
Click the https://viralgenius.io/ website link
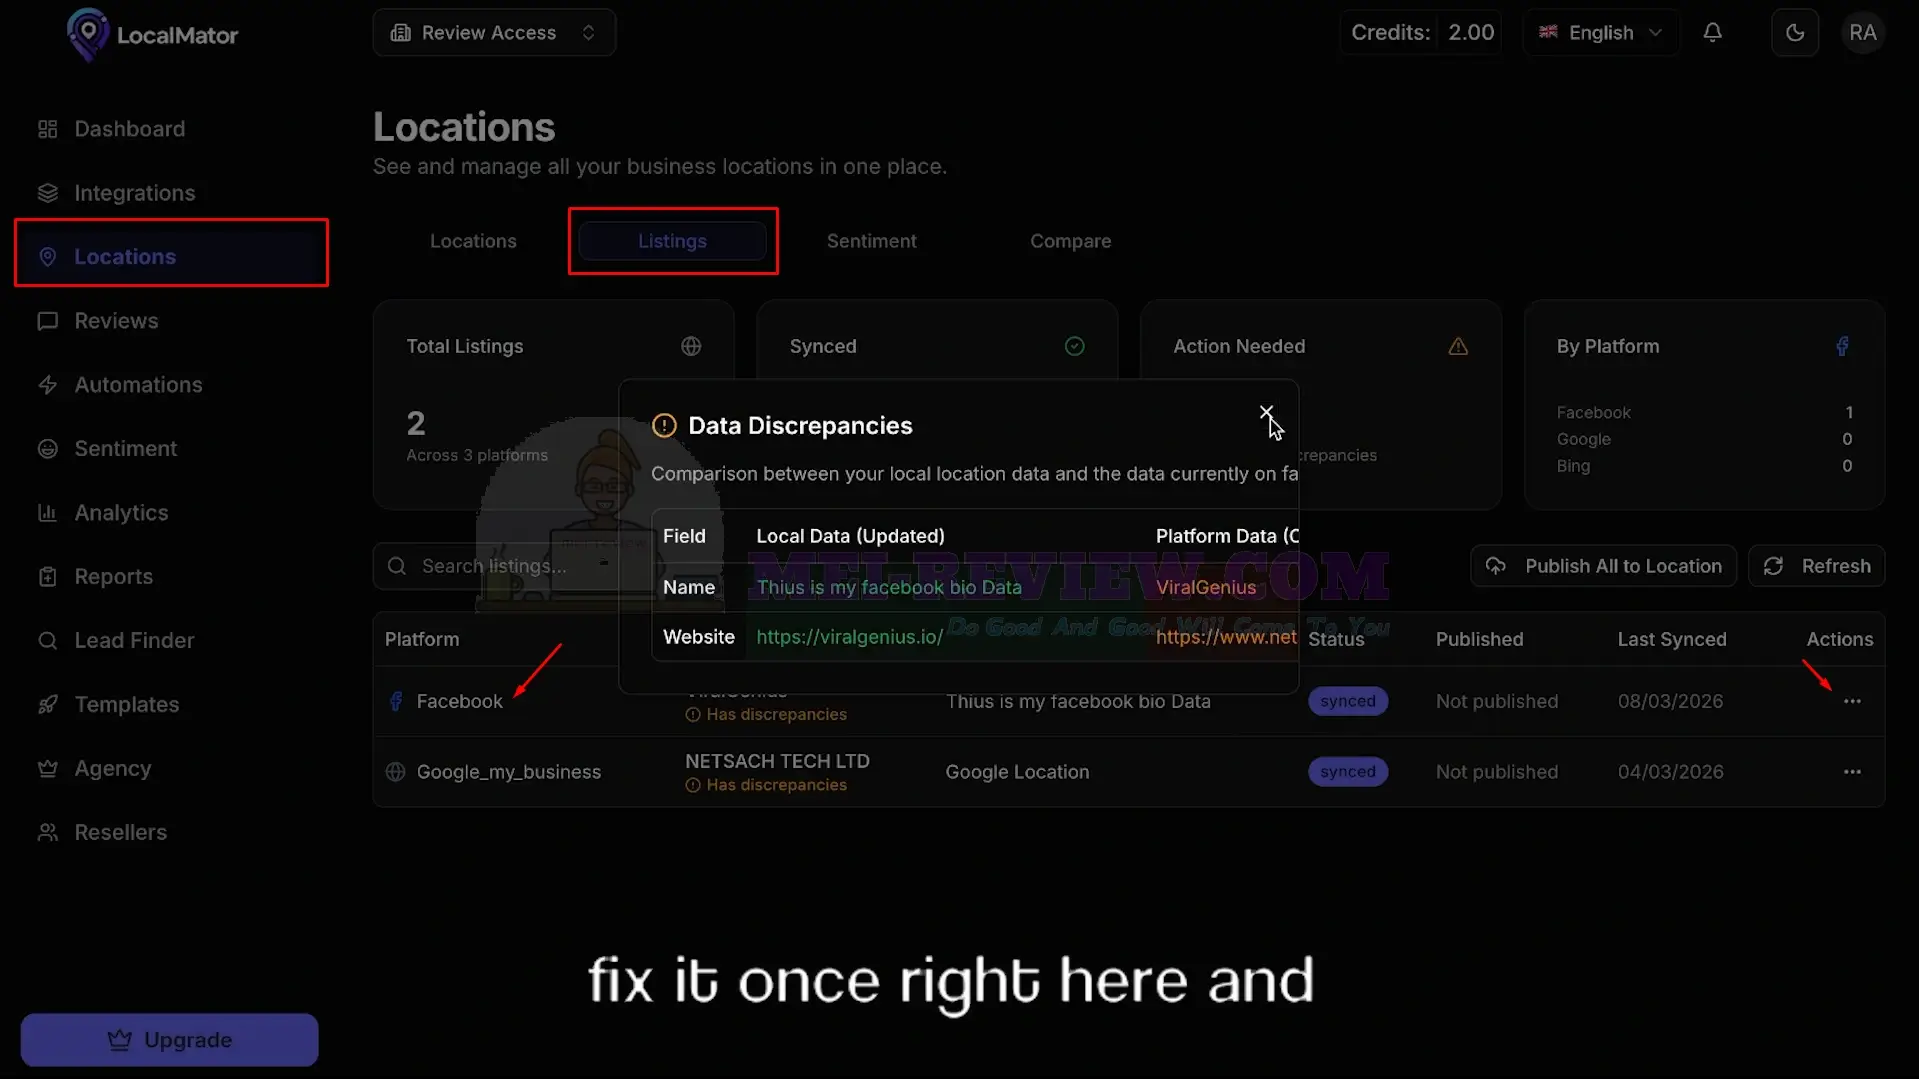(849, 637)
